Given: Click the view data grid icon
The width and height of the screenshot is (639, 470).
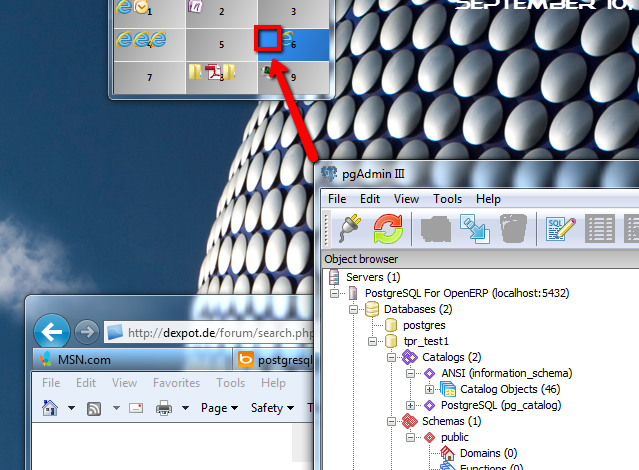Looking at the screenshot, I should coord(600,229).
